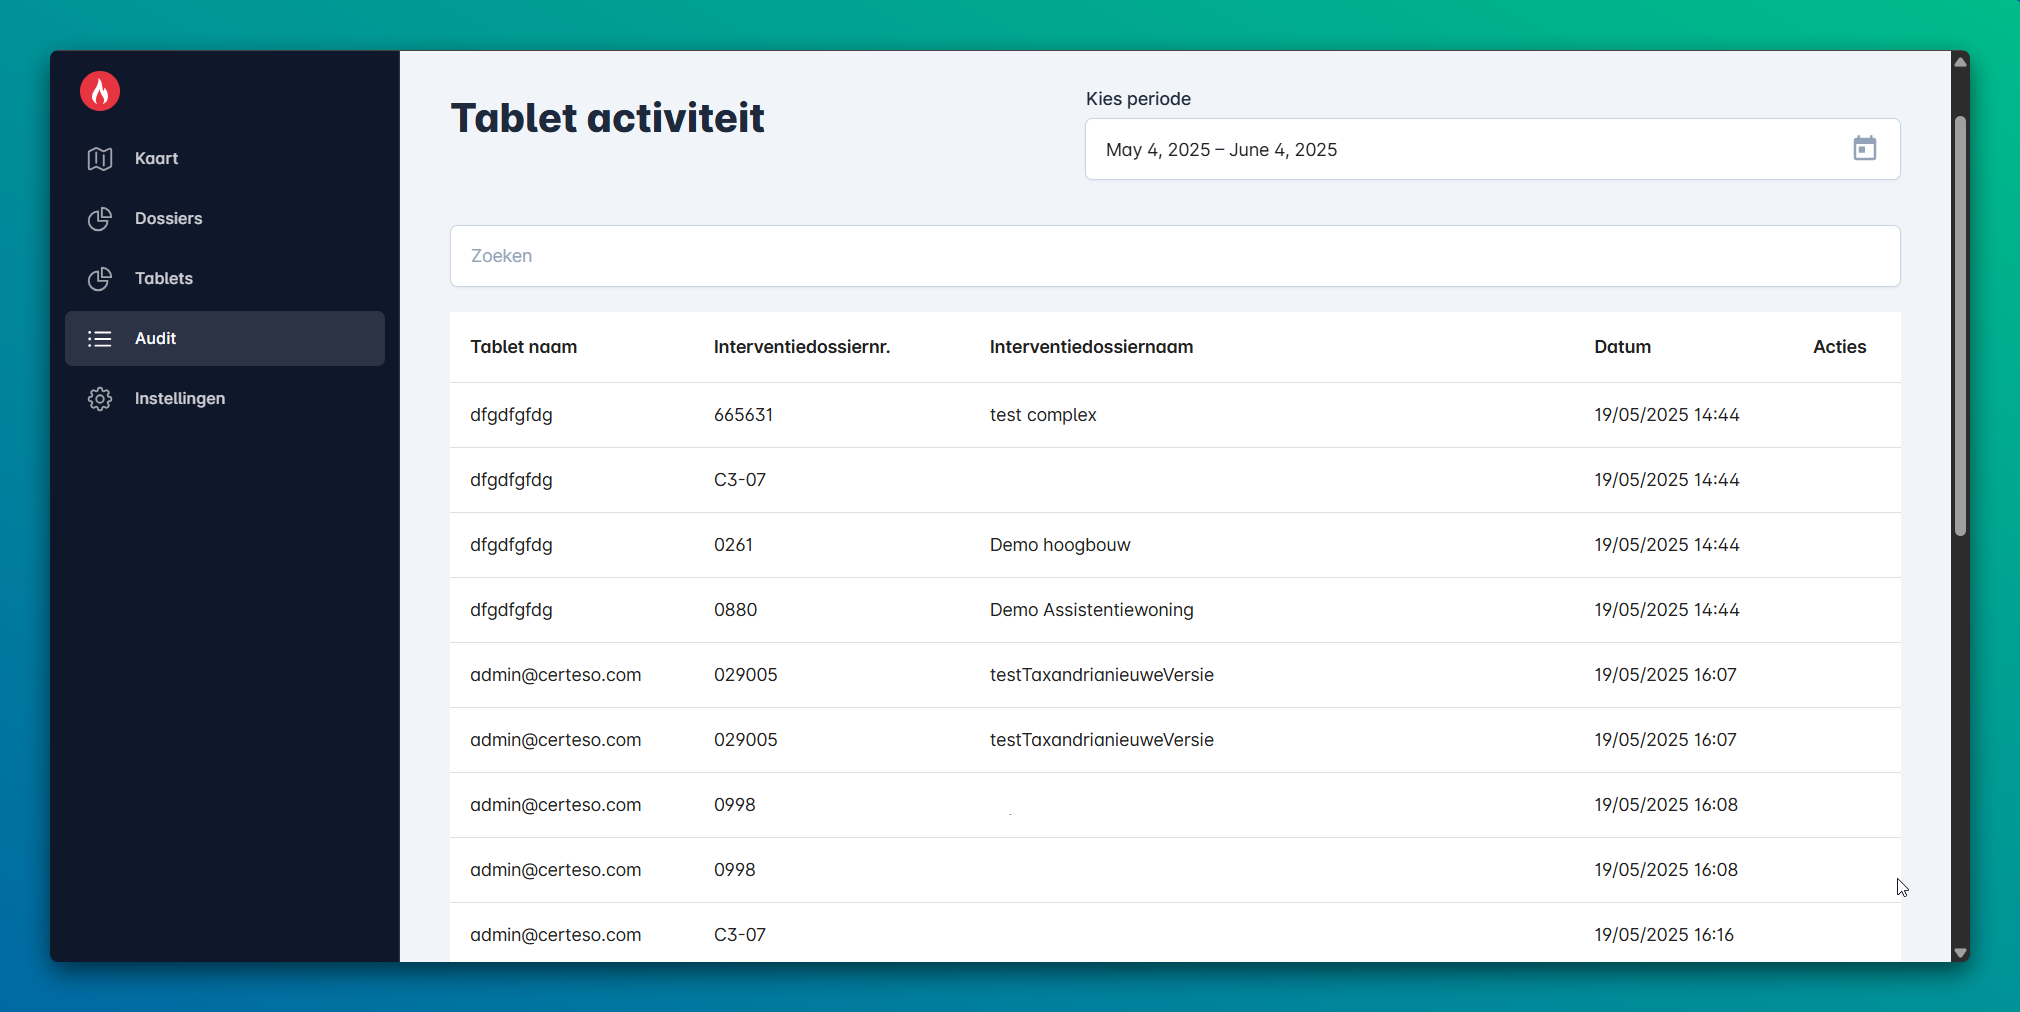
Task: Select the Demo hoogbouw row
Action: point(1060,545)
